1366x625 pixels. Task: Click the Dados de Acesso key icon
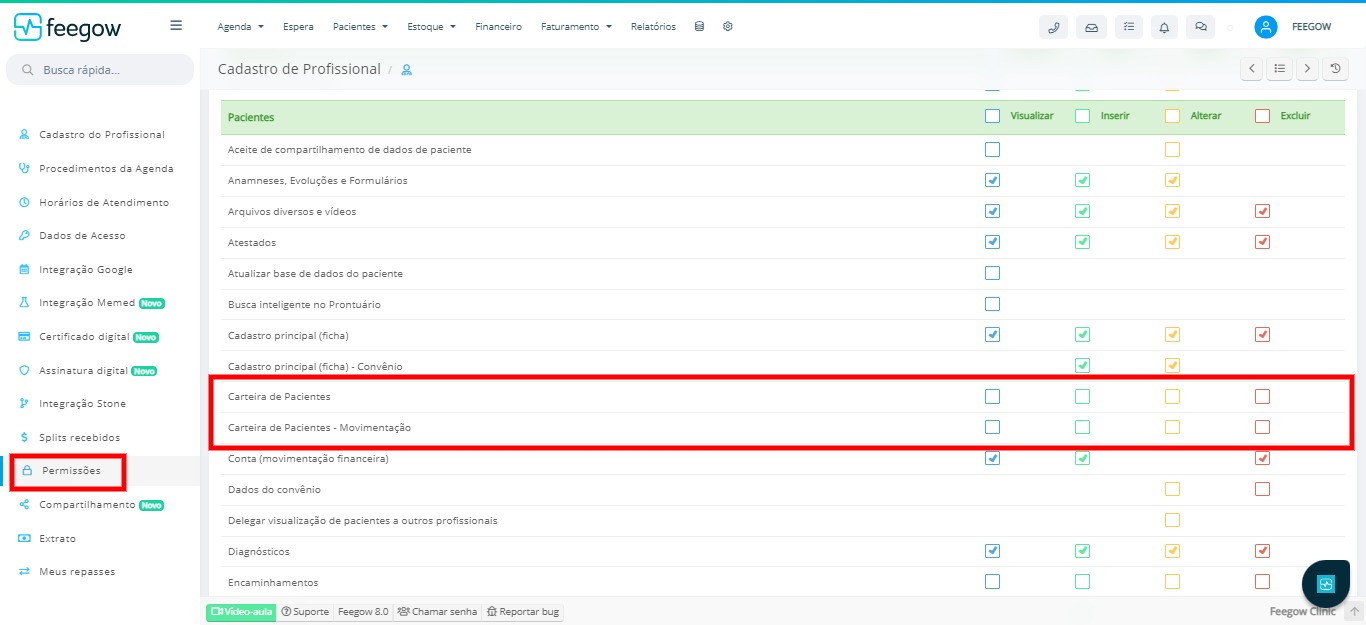pyautogui.click(x=25, y=235)
